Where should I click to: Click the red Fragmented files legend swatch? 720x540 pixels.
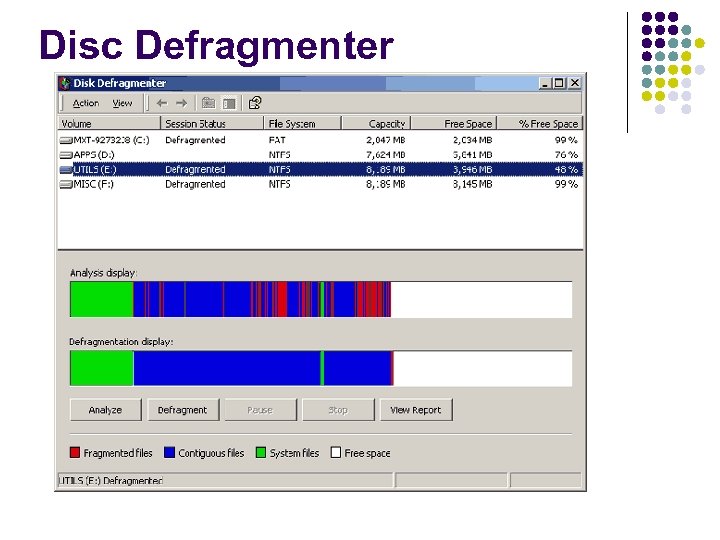75,452
